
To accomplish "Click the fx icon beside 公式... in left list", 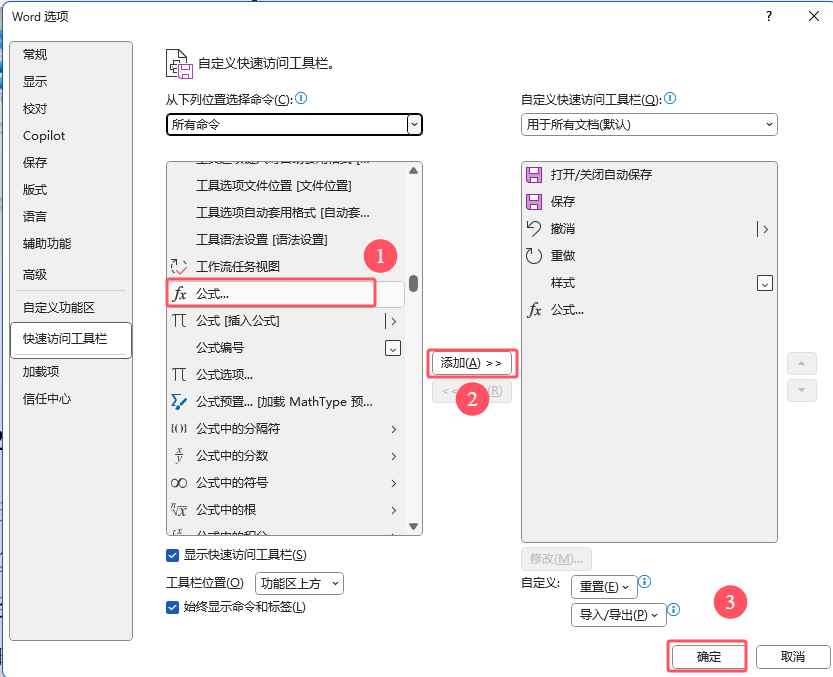I will (180, 293).
